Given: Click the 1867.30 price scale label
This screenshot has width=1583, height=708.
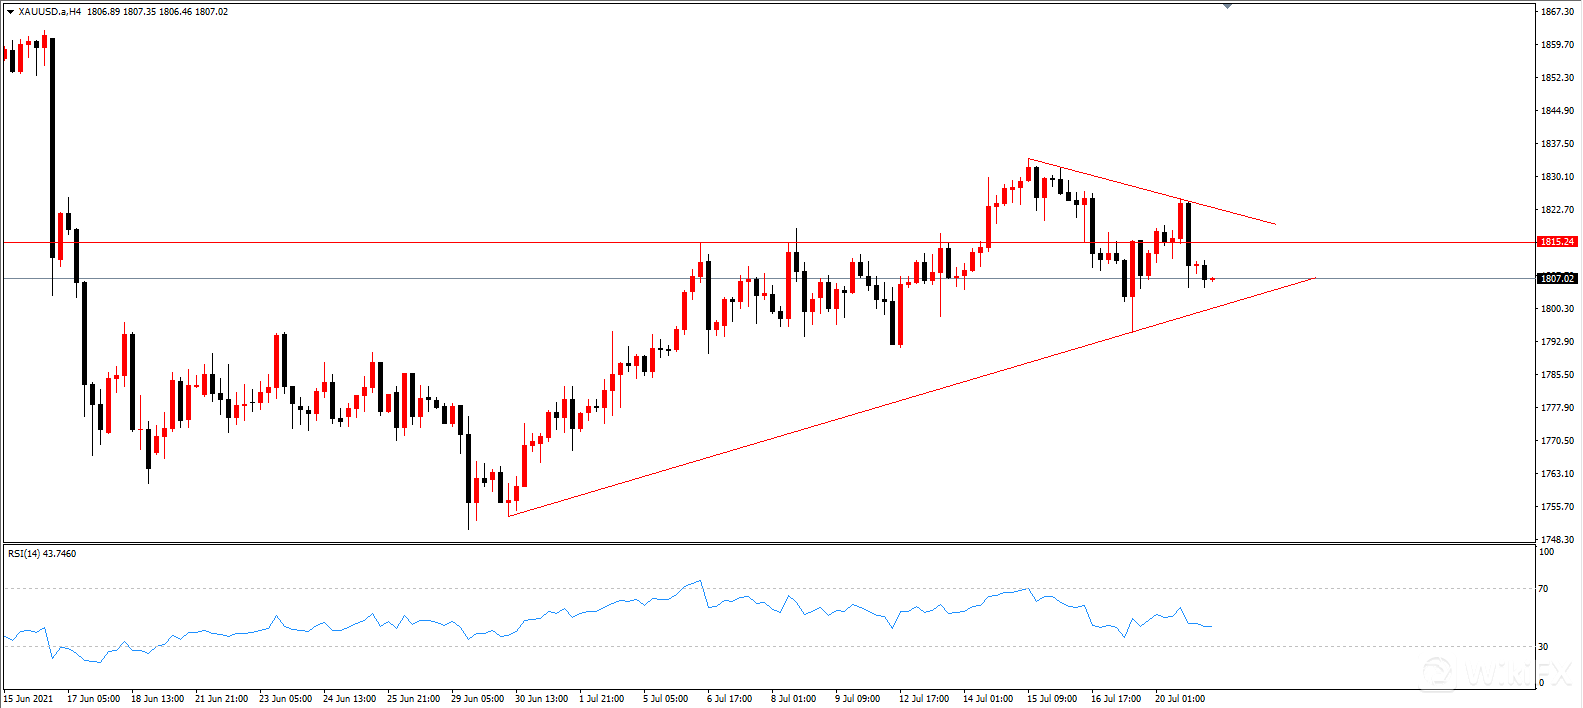Looking at the screenshot, I should tap(1558, 12).
